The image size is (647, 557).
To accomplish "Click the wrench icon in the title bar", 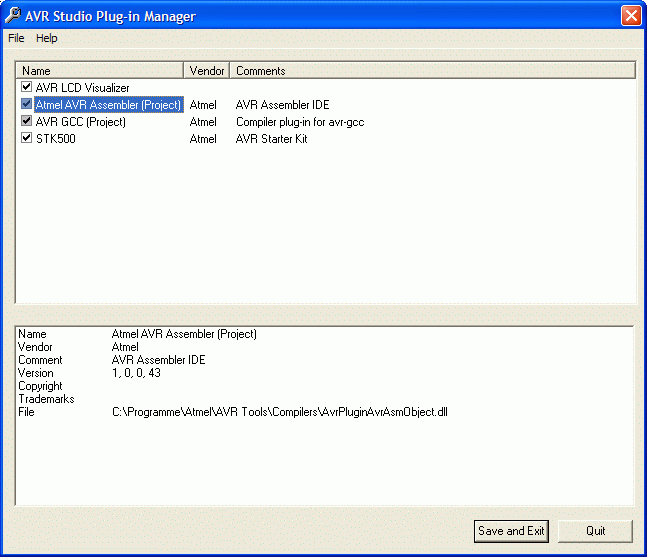I will pyautogui.click(x=13, y=16).
